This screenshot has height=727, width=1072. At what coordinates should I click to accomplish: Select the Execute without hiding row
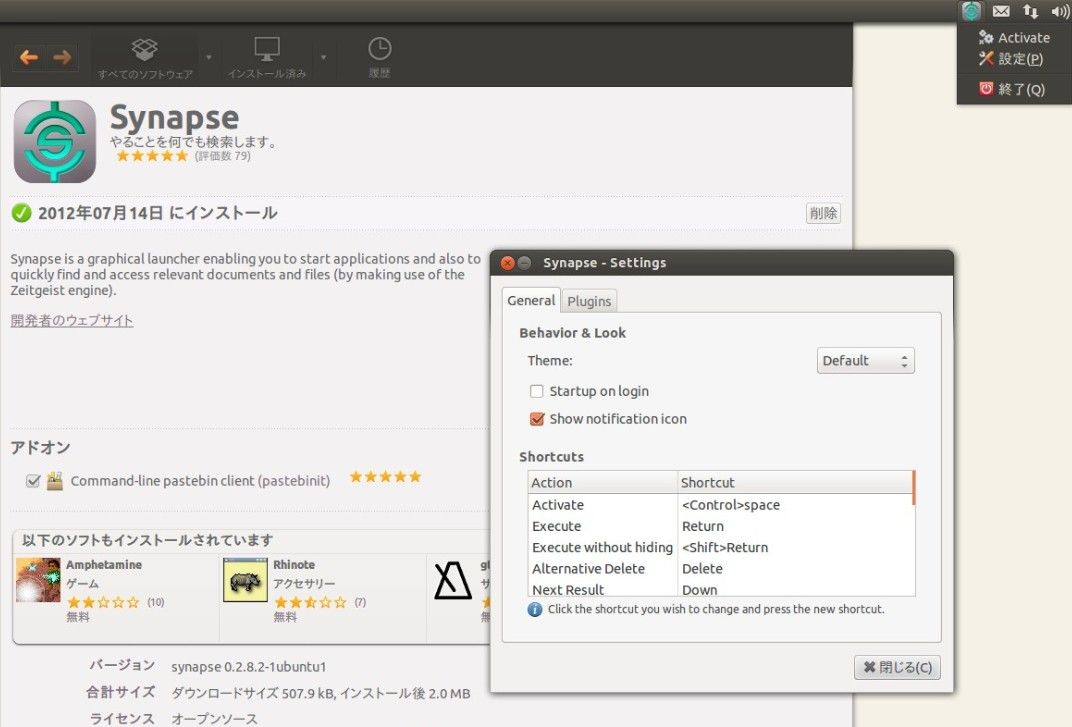point(721,547)
